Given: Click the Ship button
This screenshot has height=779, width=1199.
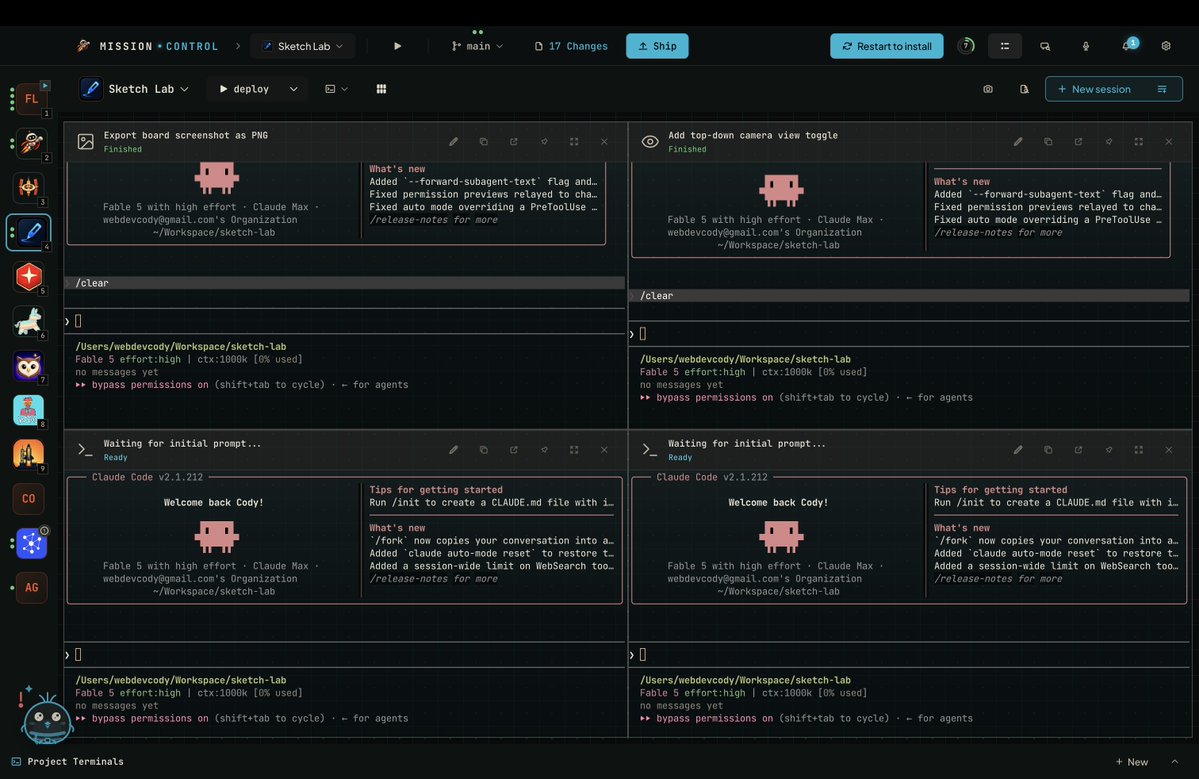Looking at the screenshot, I should click(x=657, y=46).
